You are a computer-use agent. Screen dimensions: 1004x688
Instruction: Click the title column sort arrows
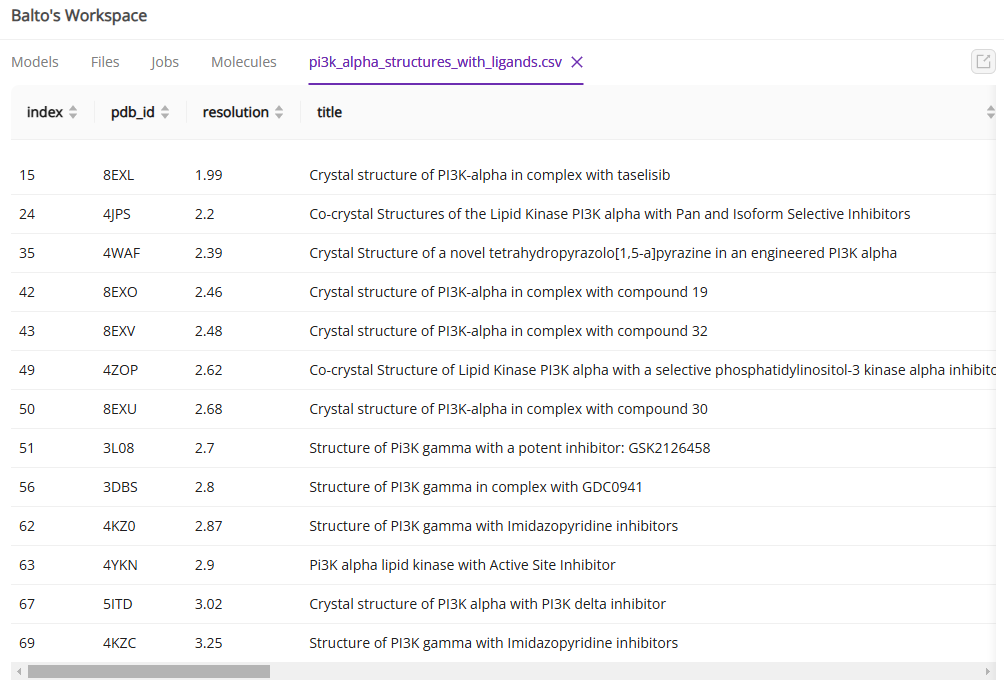(990, 113)
